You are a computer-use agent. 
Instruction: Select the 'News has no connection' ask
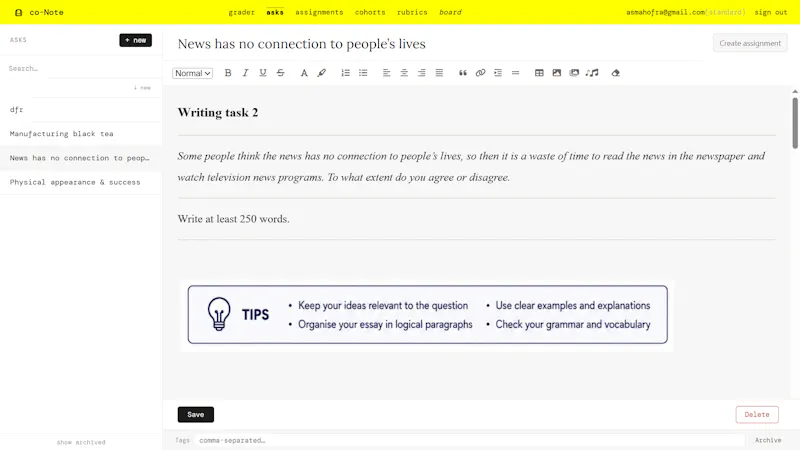(81, 158)
